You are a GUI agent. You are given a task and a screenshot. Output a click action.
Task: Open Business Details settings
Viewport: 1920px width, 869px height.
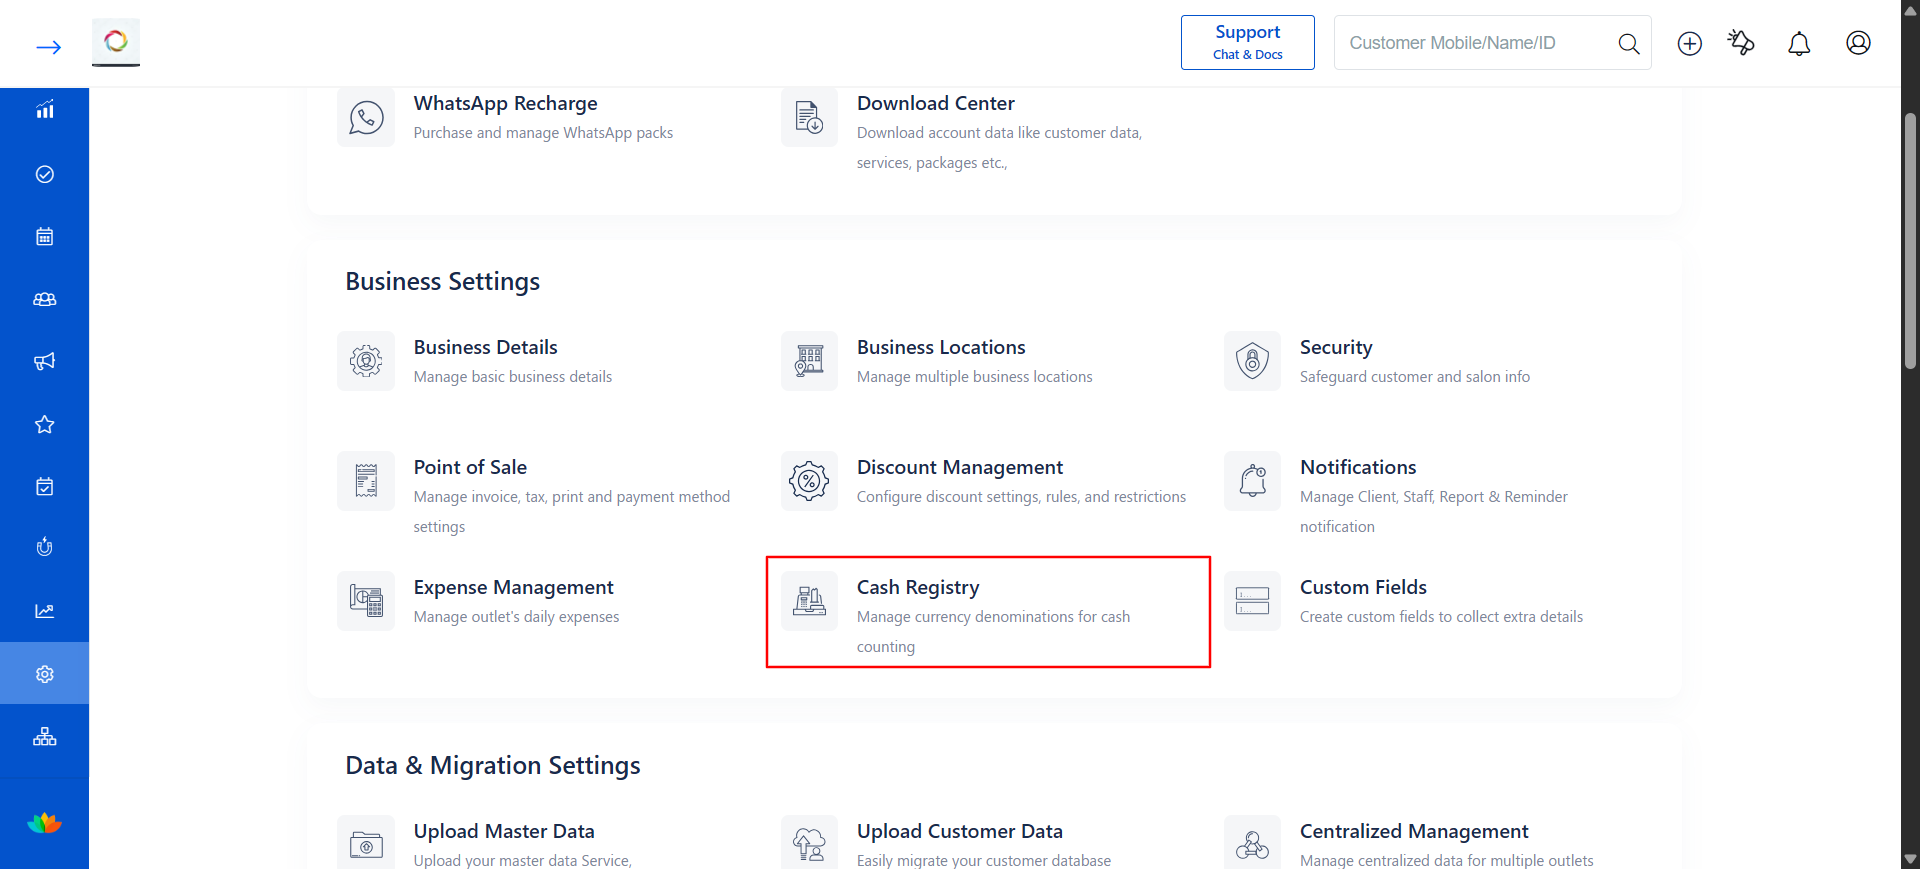click(x=485, y=347)
